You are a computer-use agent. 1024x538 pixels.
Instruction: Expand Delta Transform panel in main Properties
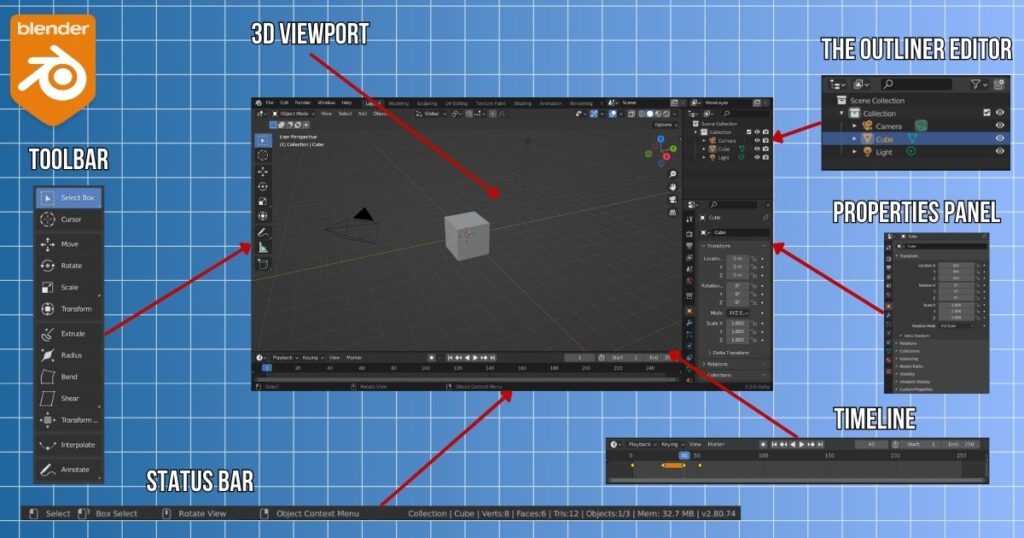[x=733, y=353]
